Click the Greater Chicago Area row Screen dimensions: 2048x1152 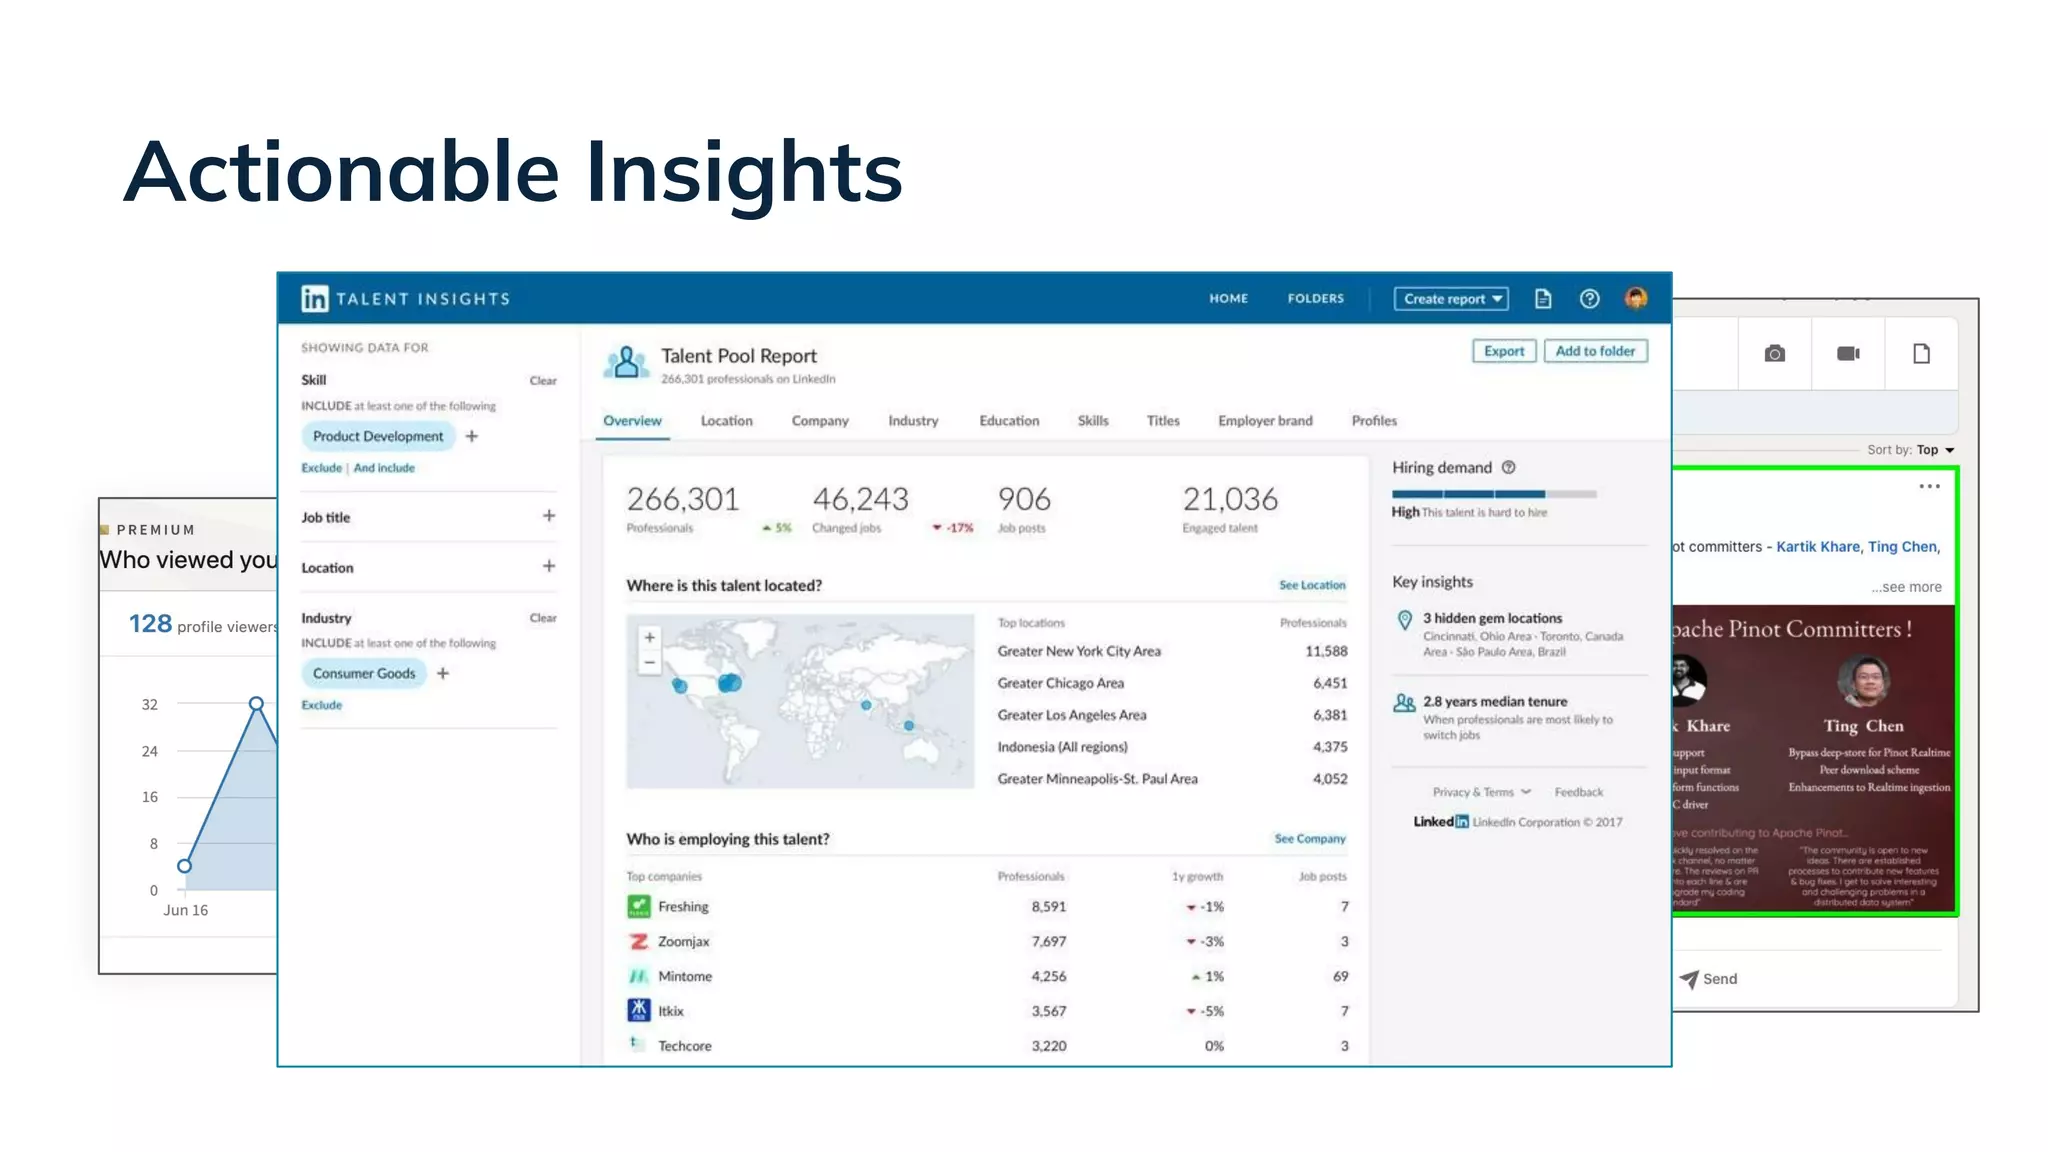click(x=1172, y=683)
